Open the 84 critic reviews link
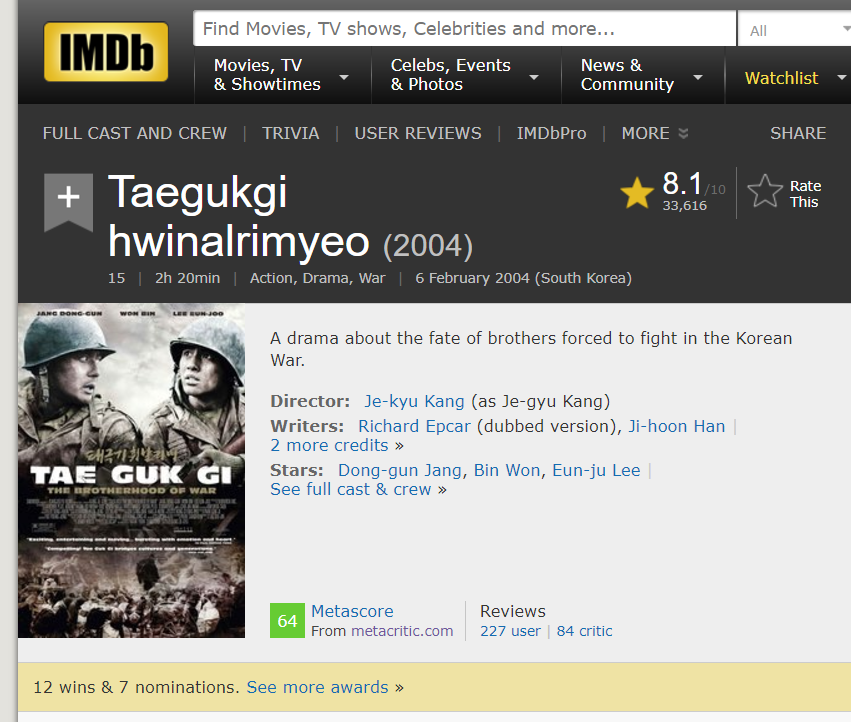Image resolution: width=851 pixels, height=722 pixels. coord(584,631)
